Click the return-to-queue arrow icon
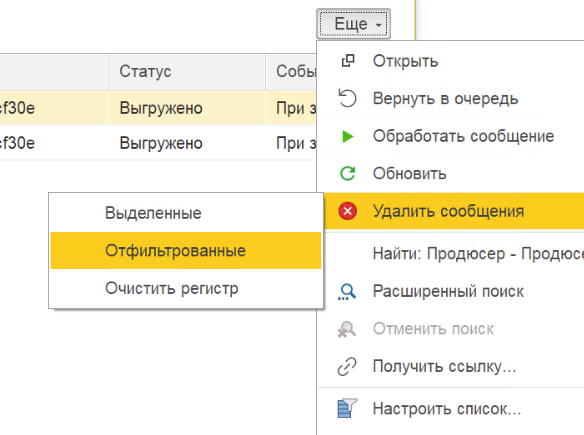Screen dimensions: 584x435 (x=347, y=98)
